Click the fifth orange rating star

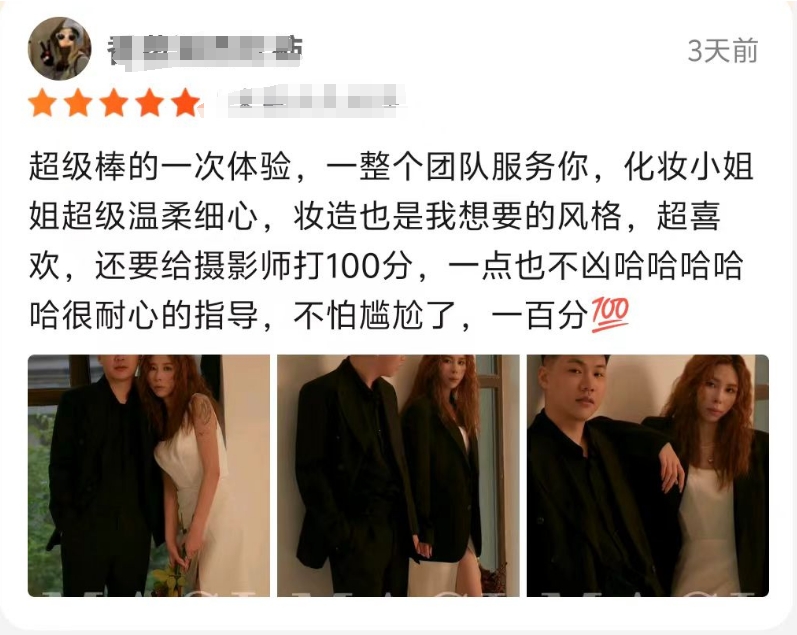pyautogui.click(x=186, y=103)
